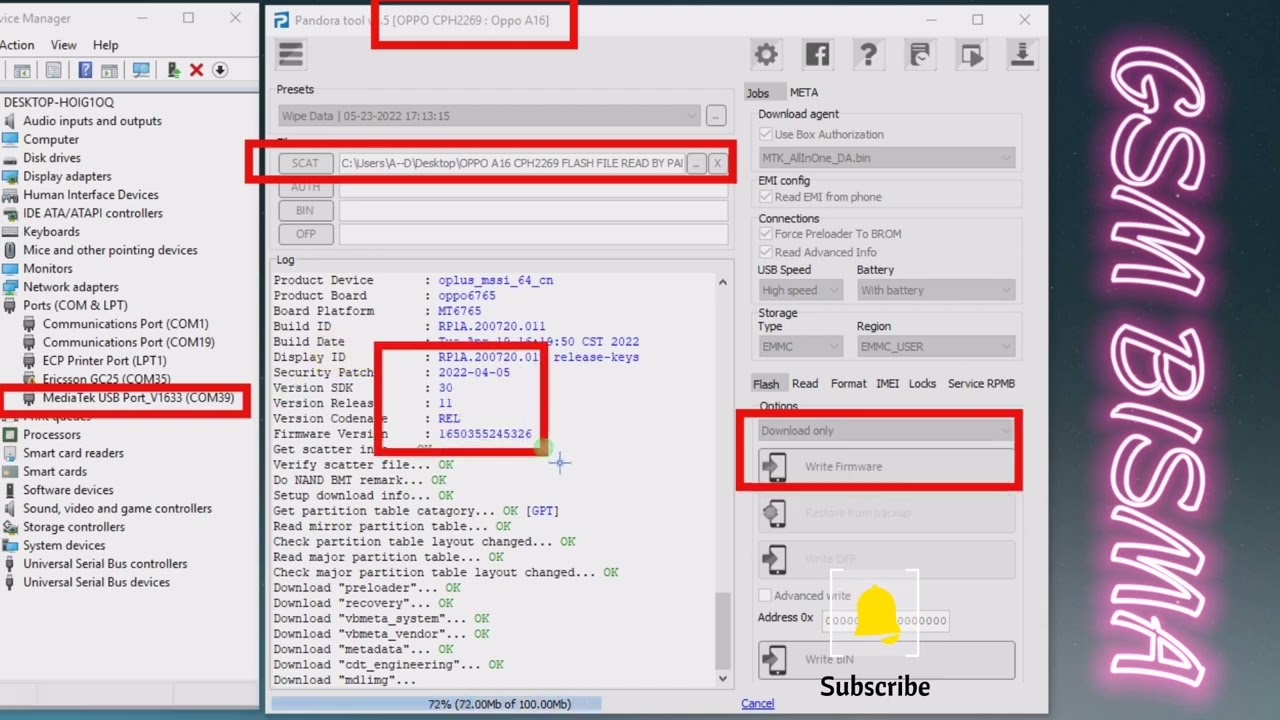Click the blue Help toolbar icon in Device Manager
The image size is (1280, 720).
point(86,70)
